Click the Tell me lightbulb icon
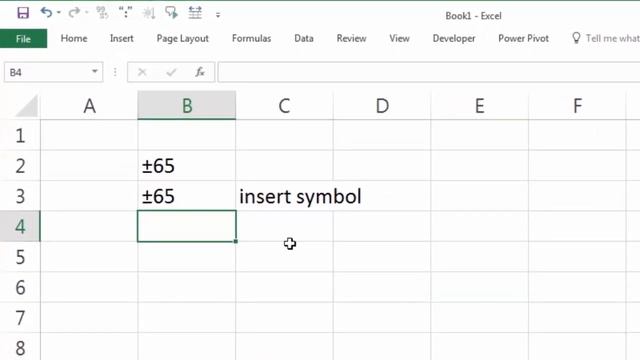 coord(576,38)
